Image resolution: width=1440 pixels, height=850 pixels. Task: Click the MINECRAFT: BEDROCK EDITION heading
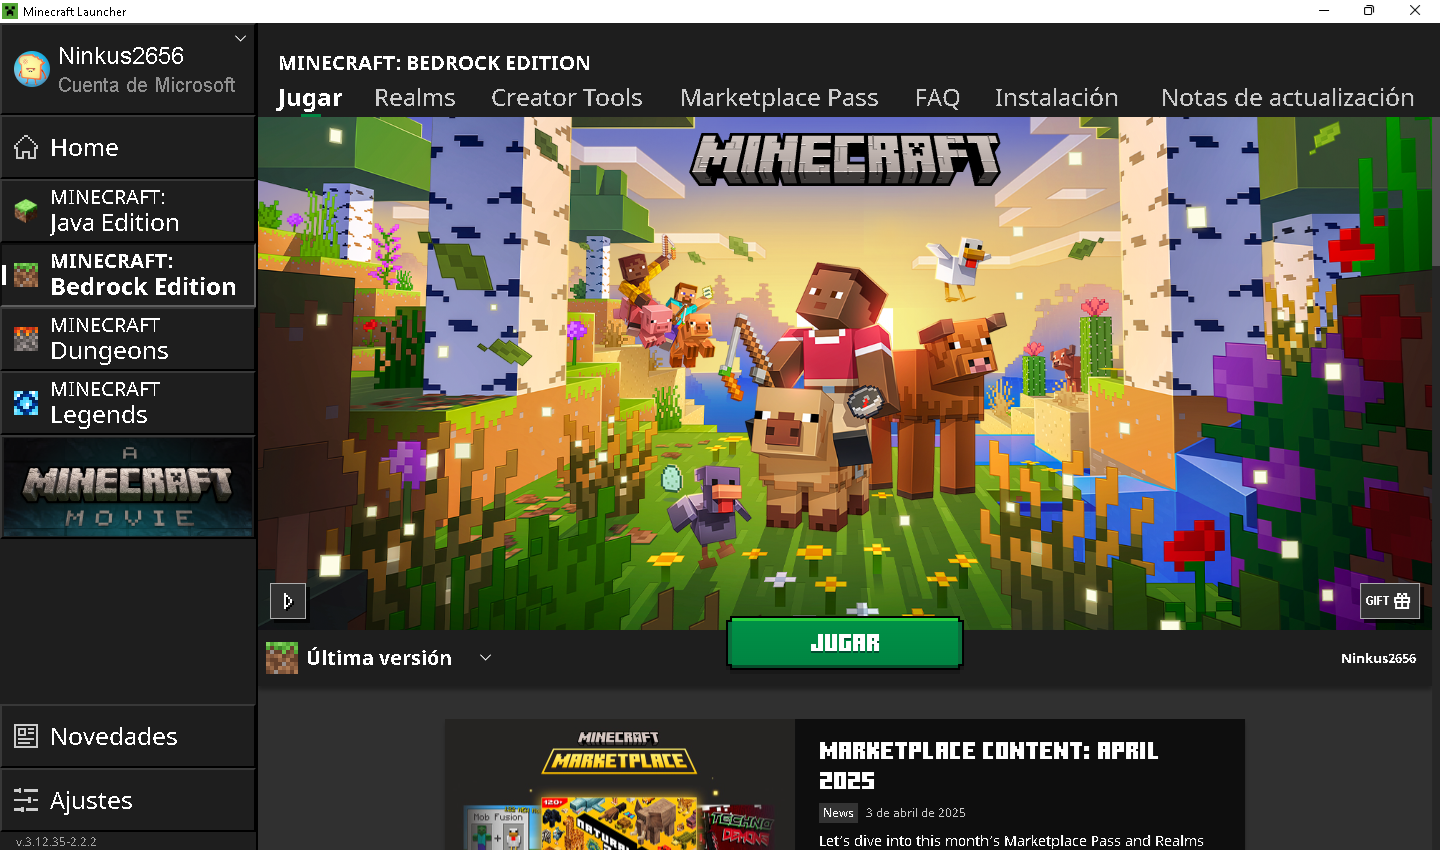[435, 63]
